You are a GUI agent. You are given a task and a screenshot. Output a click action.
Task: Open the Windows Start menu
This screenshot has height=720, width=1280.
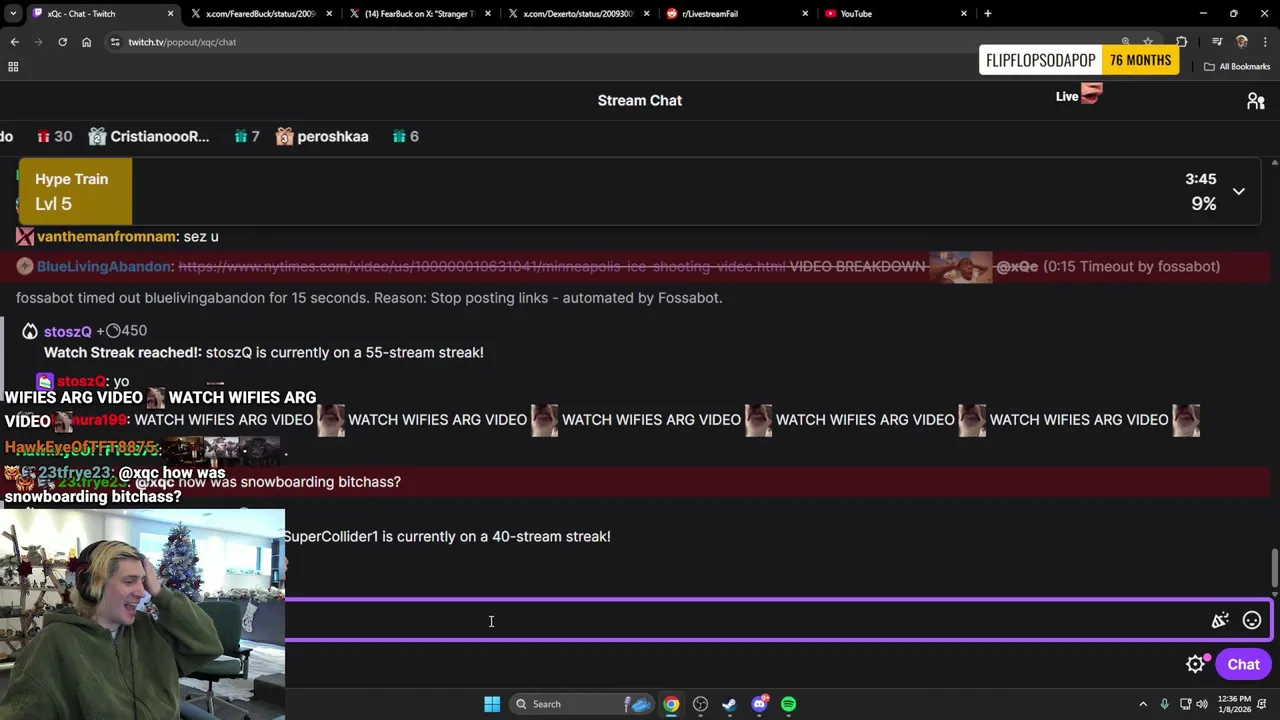tap(492, 704)
